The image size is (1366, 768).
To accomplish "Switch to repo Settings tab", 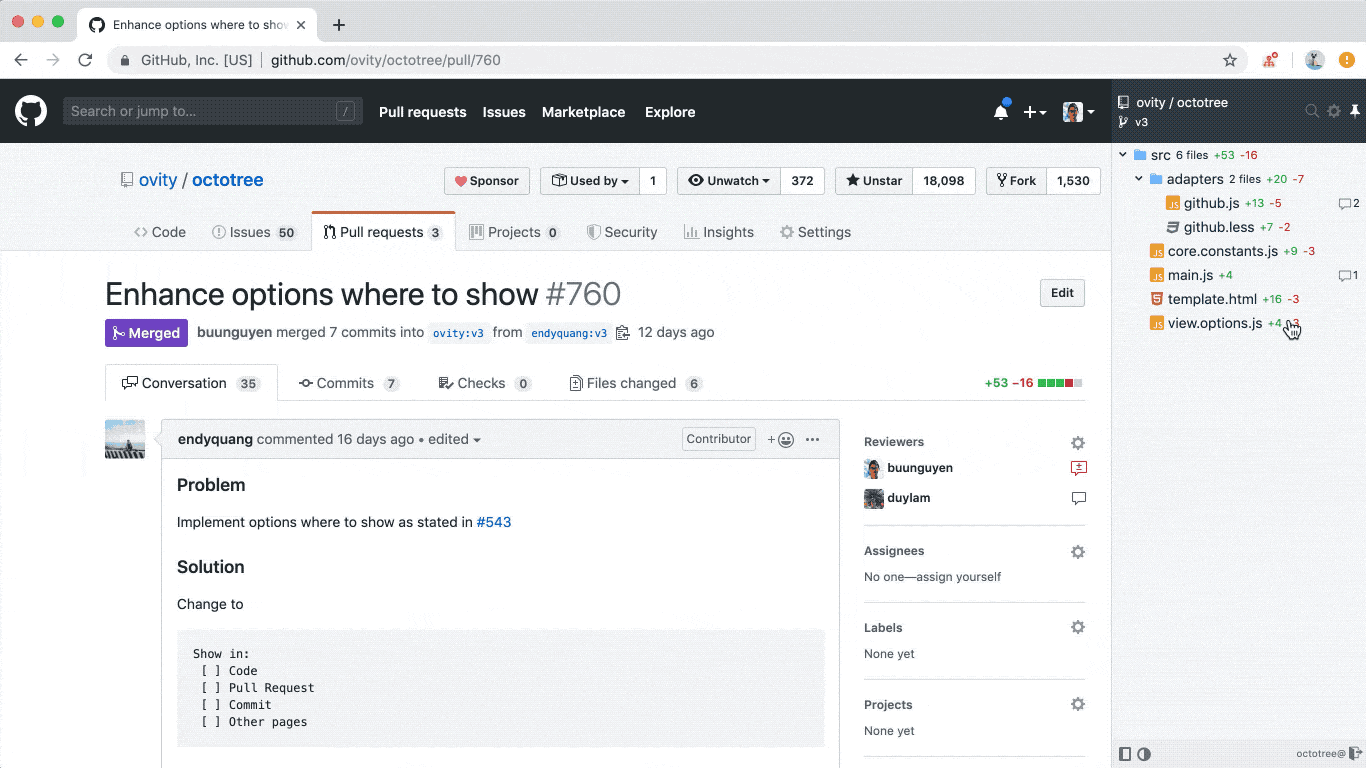I will coord(815,232).
